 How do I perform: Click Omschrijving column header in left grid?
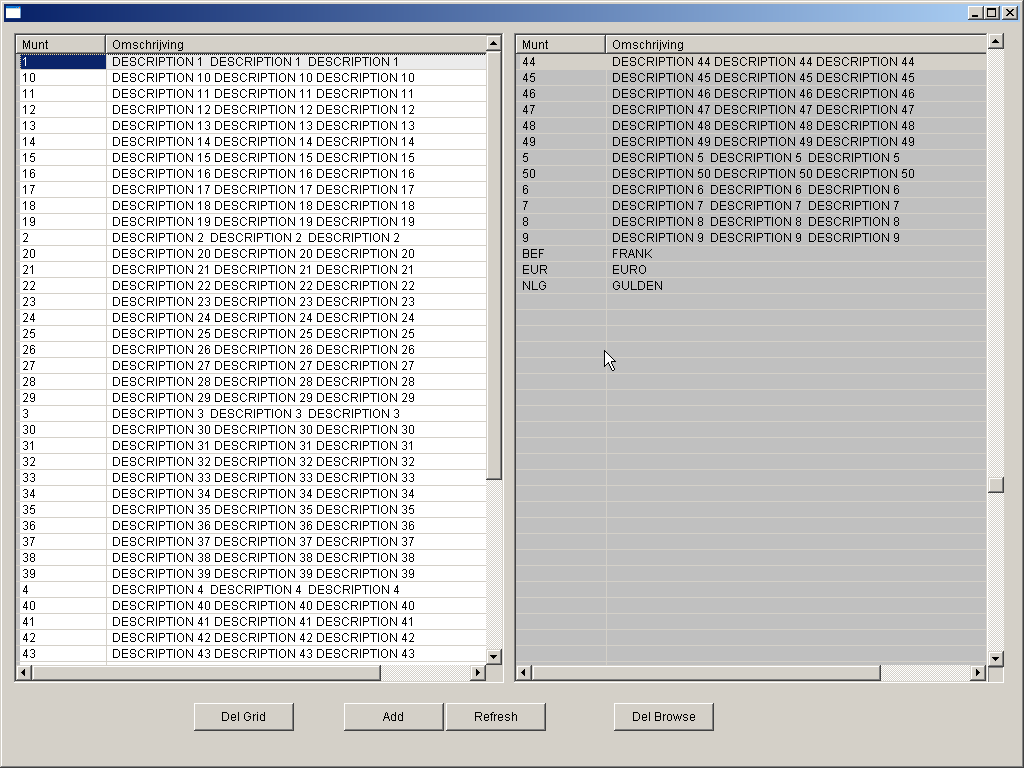coord(296,44)
